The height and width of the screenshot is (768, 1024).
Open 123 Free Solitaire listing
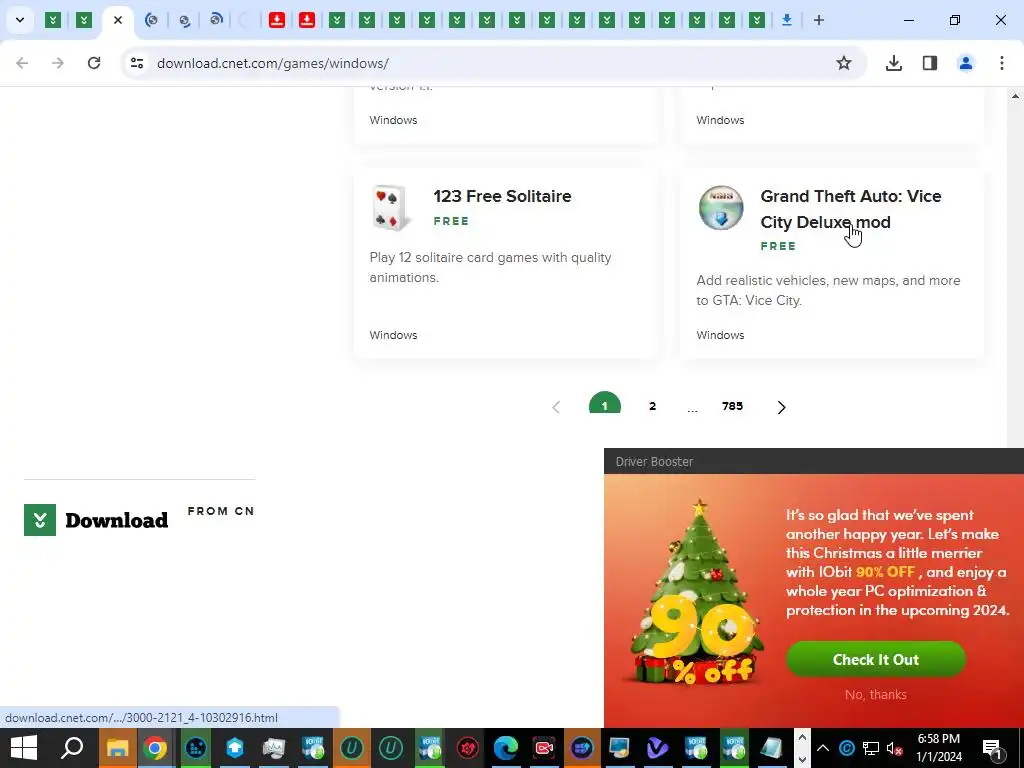[502, 196]
